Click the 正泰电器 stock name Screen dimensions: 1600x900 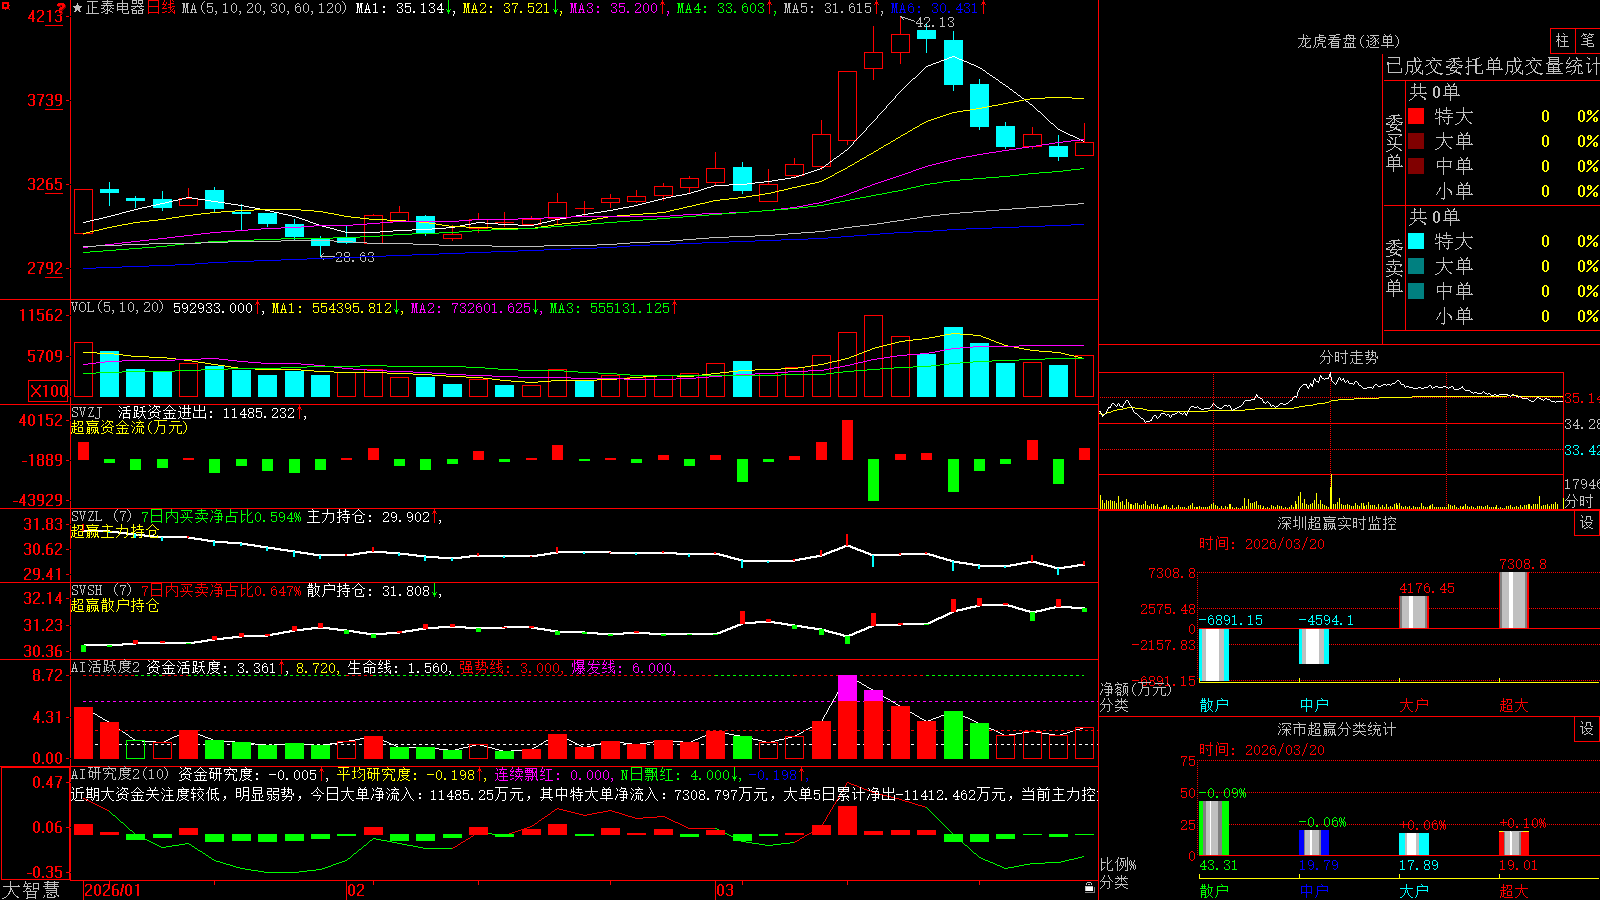(115, 8)
